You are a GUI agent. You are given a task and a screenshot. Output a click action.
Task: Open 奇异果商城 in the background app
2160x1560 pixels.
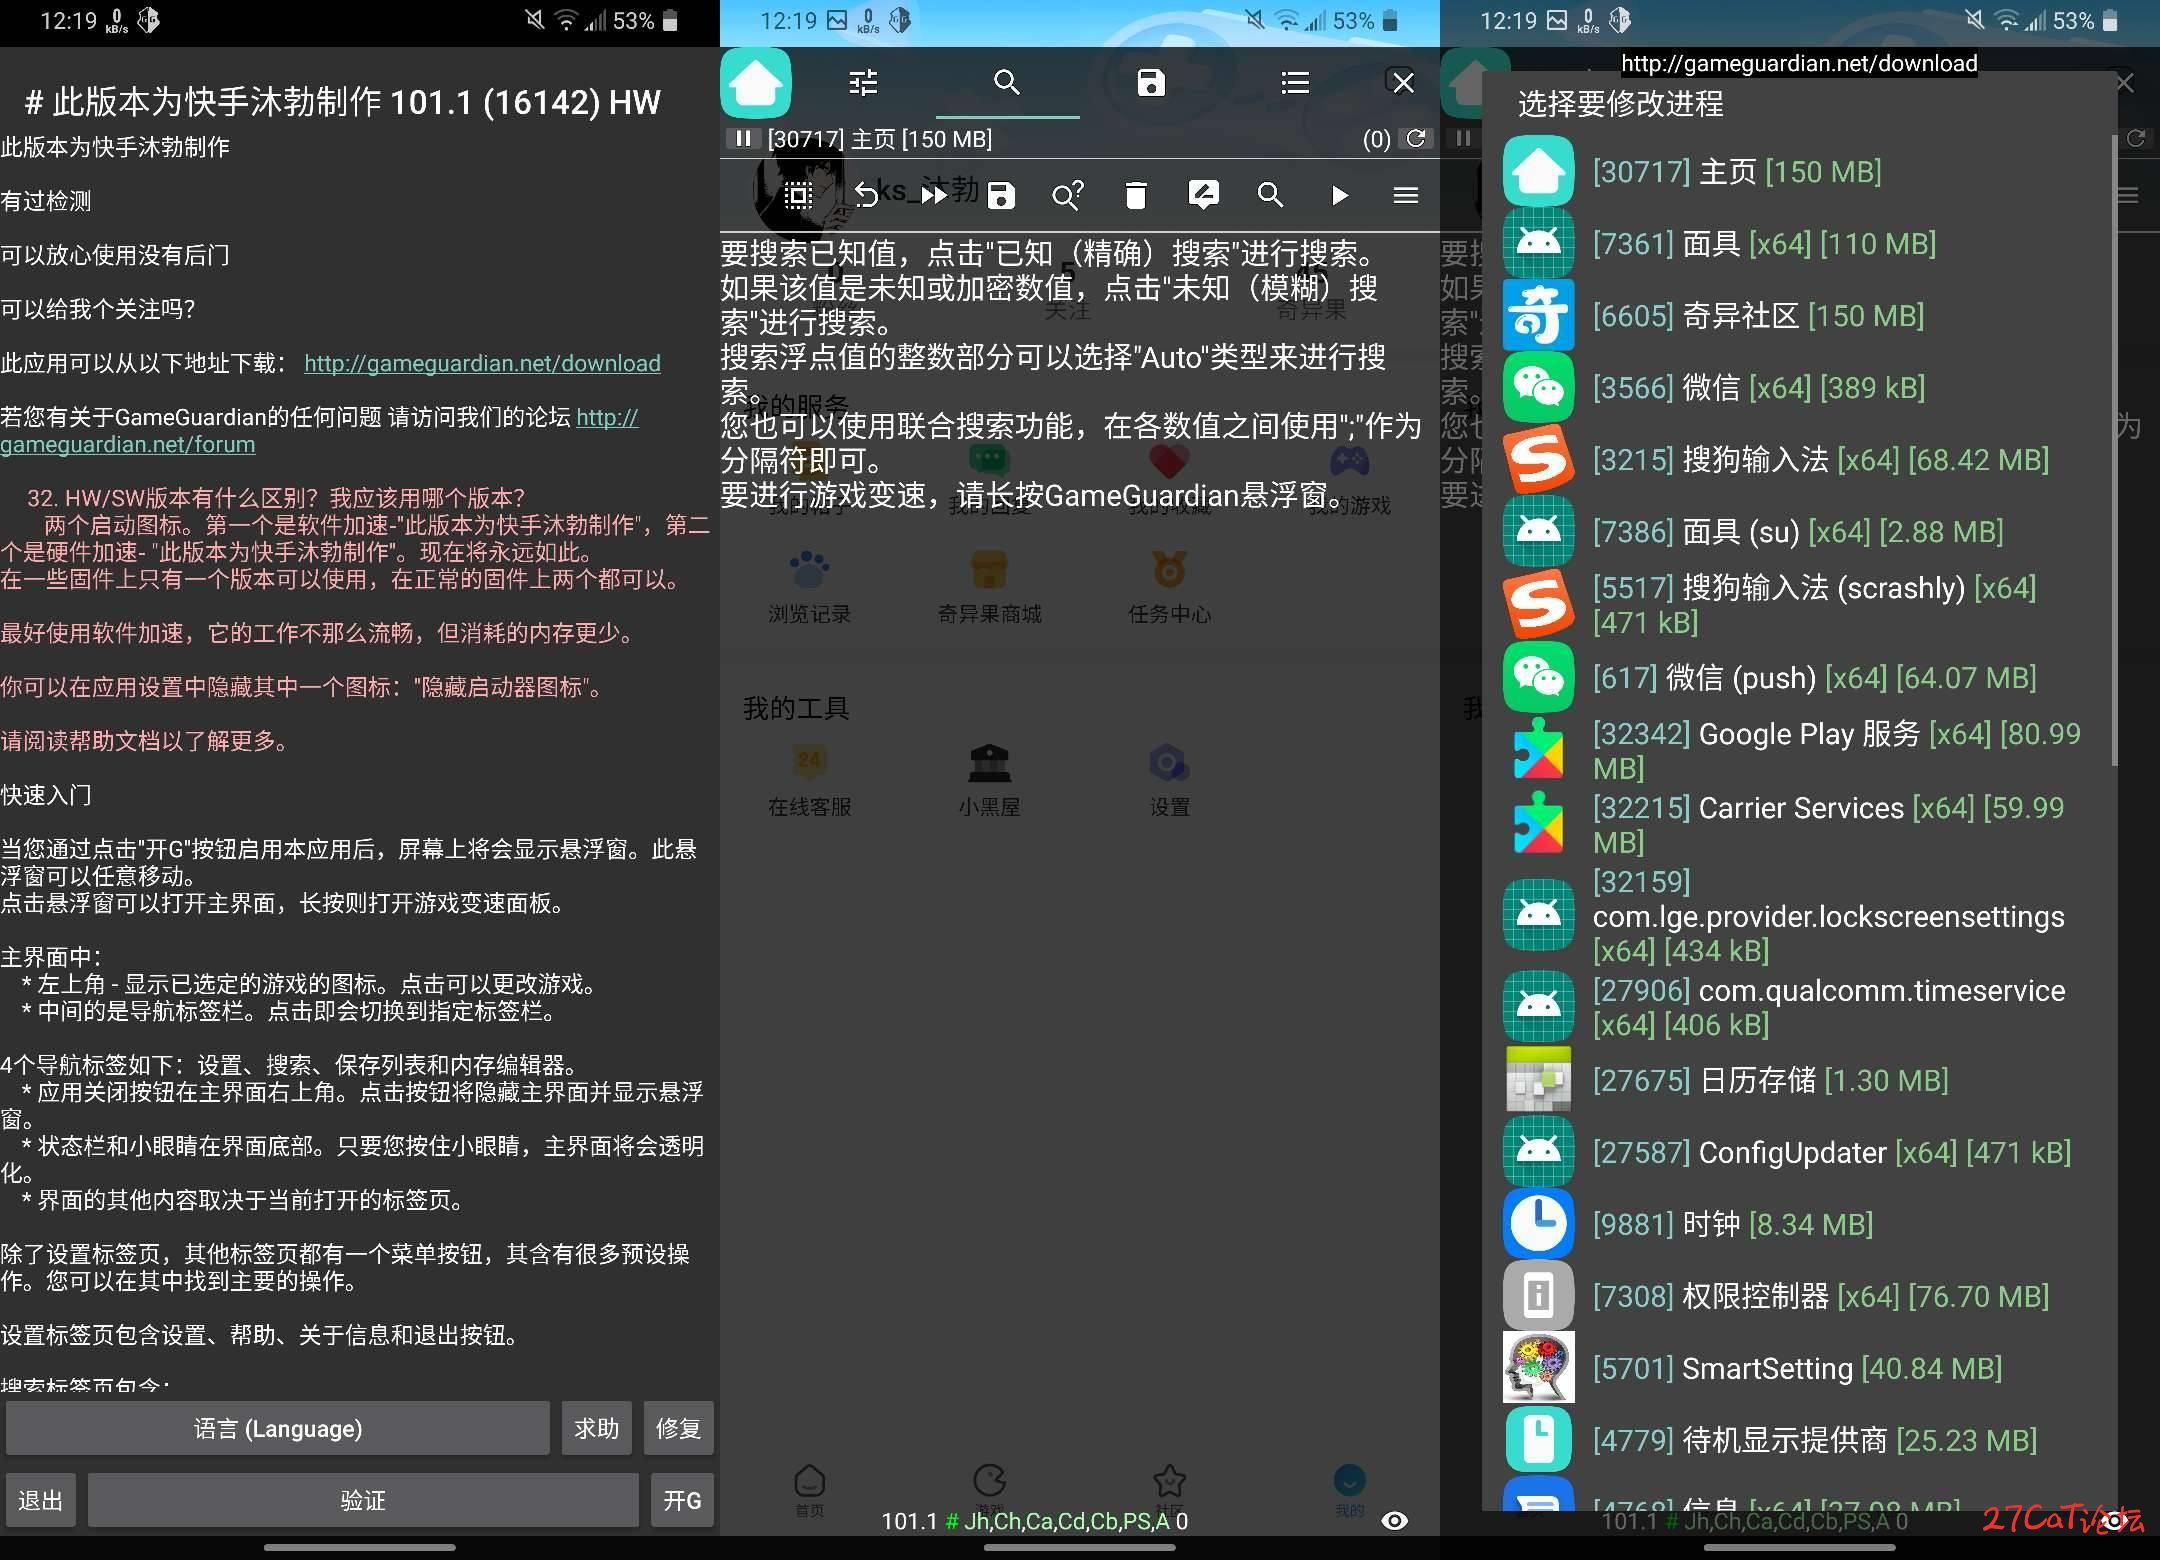pyautogui.click(x=989, y=586)
